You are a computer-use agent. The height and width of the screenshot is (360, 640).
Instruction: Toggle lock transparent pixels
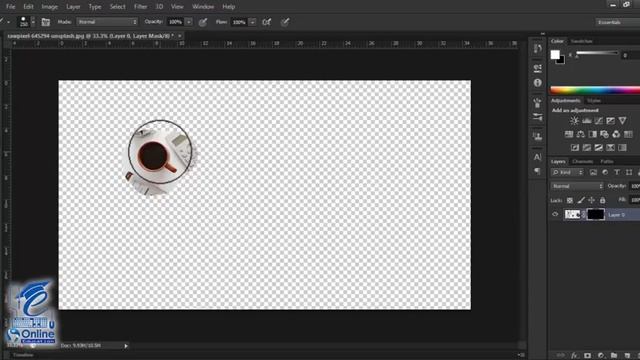[x=570, y=200]
